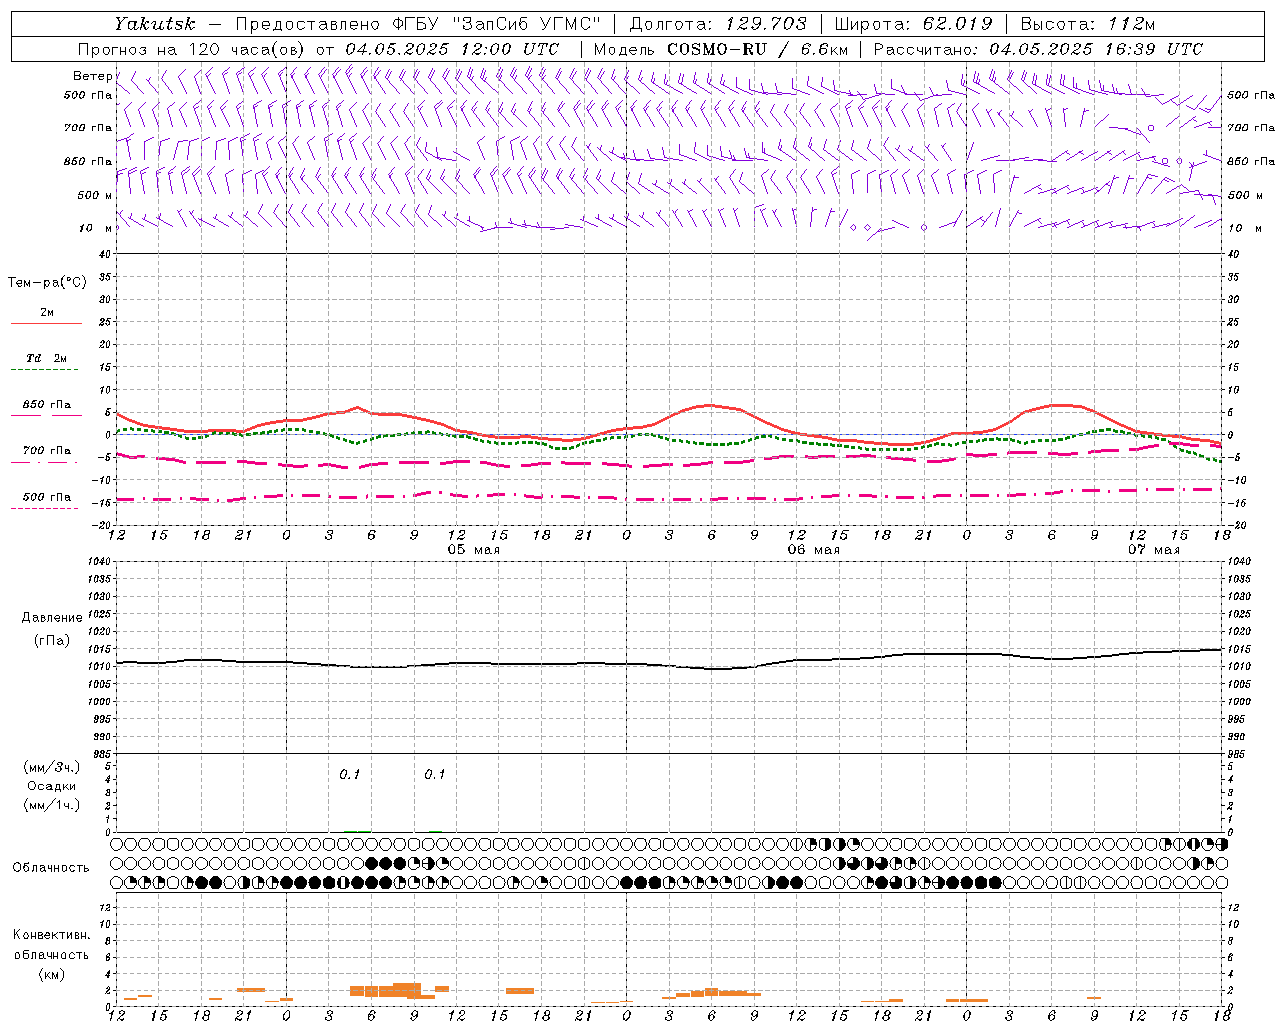The width and height of the screenshot is (1280, 1024).
Task: Click "500 м" label left of wind barbs
Action: pyautogui.click(x=95, y=195)
